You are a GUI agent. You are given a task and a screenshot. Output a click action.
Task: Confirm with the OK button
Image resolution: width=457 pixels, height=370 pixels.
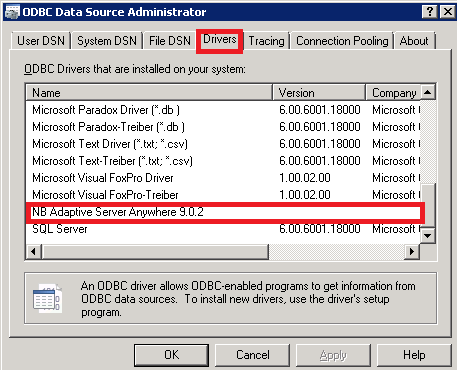pyautogui.click(x=171, y=355)
